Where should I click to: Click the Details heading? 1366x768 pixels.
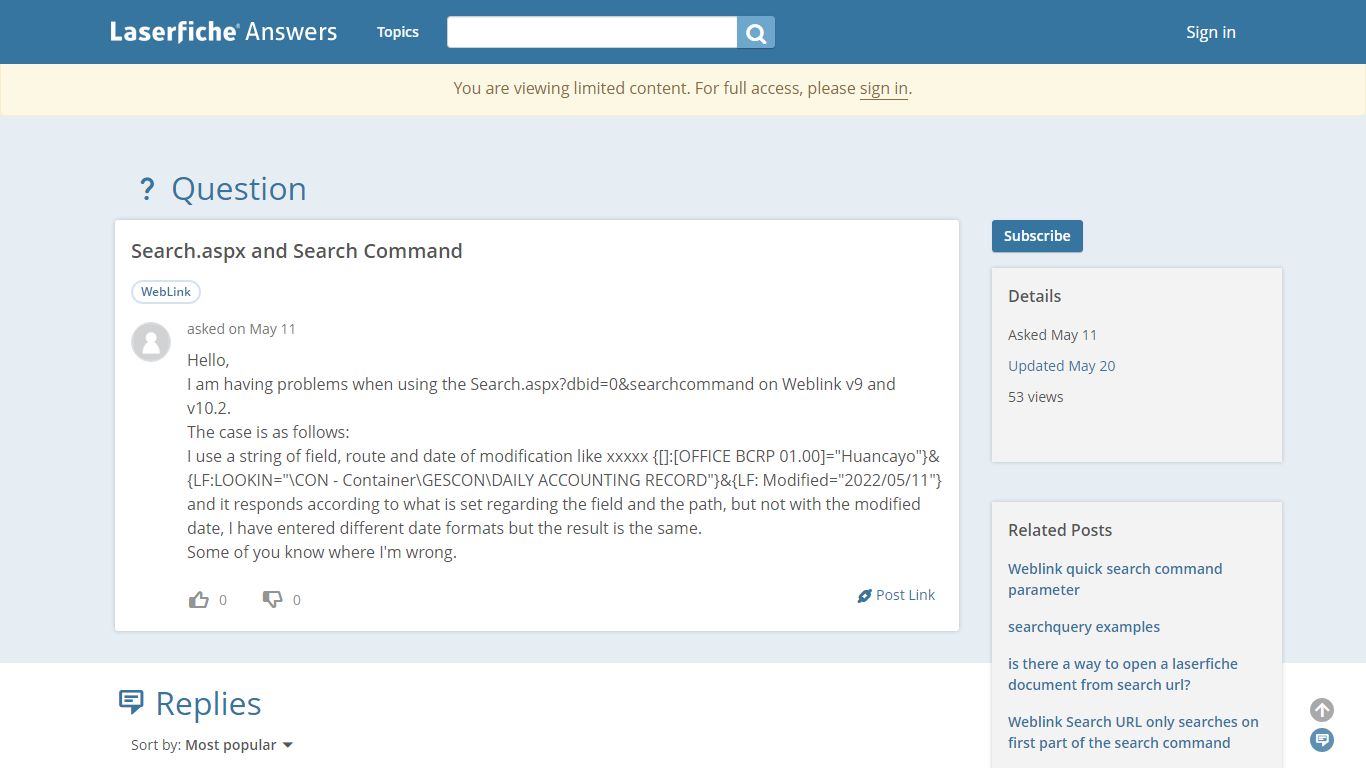[x=1034, y=296]
